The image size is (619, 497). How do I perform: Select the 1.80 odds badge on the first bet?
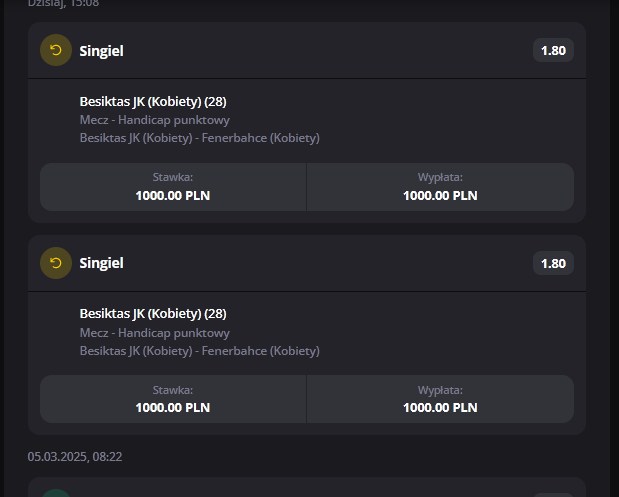point(553,51)
